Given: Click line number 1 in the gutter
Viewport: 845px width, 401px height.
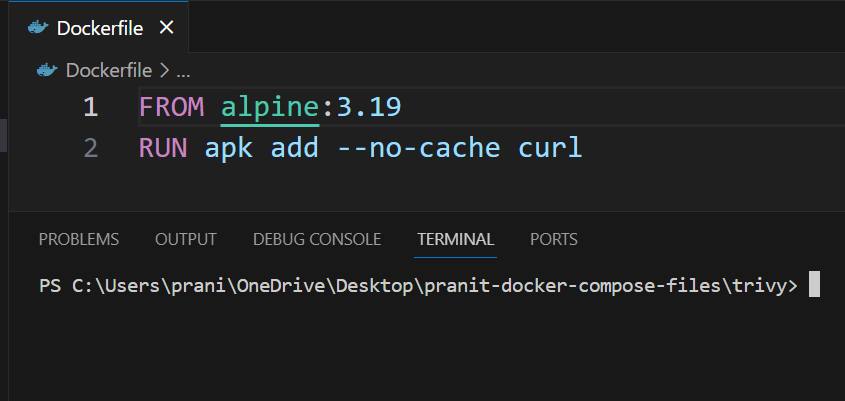Looking at the screenshot, I should (90, 106).
